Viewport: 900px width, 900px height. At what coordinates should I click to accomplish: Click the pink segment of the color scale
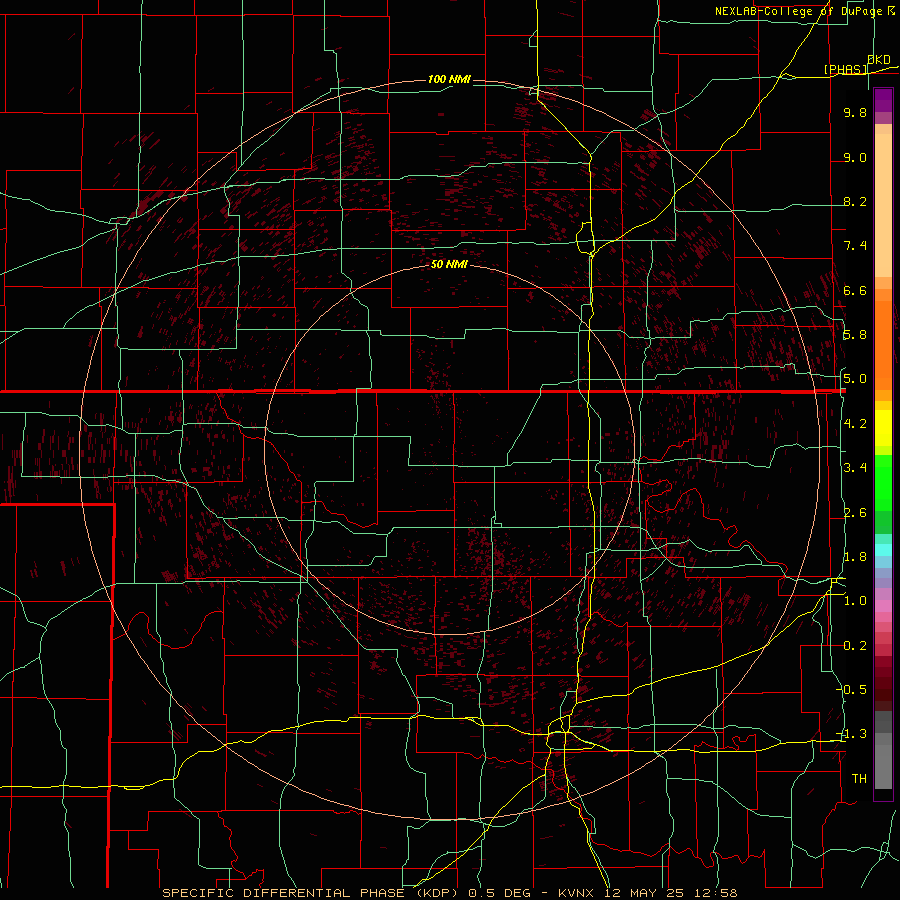[x=883, y=606]
